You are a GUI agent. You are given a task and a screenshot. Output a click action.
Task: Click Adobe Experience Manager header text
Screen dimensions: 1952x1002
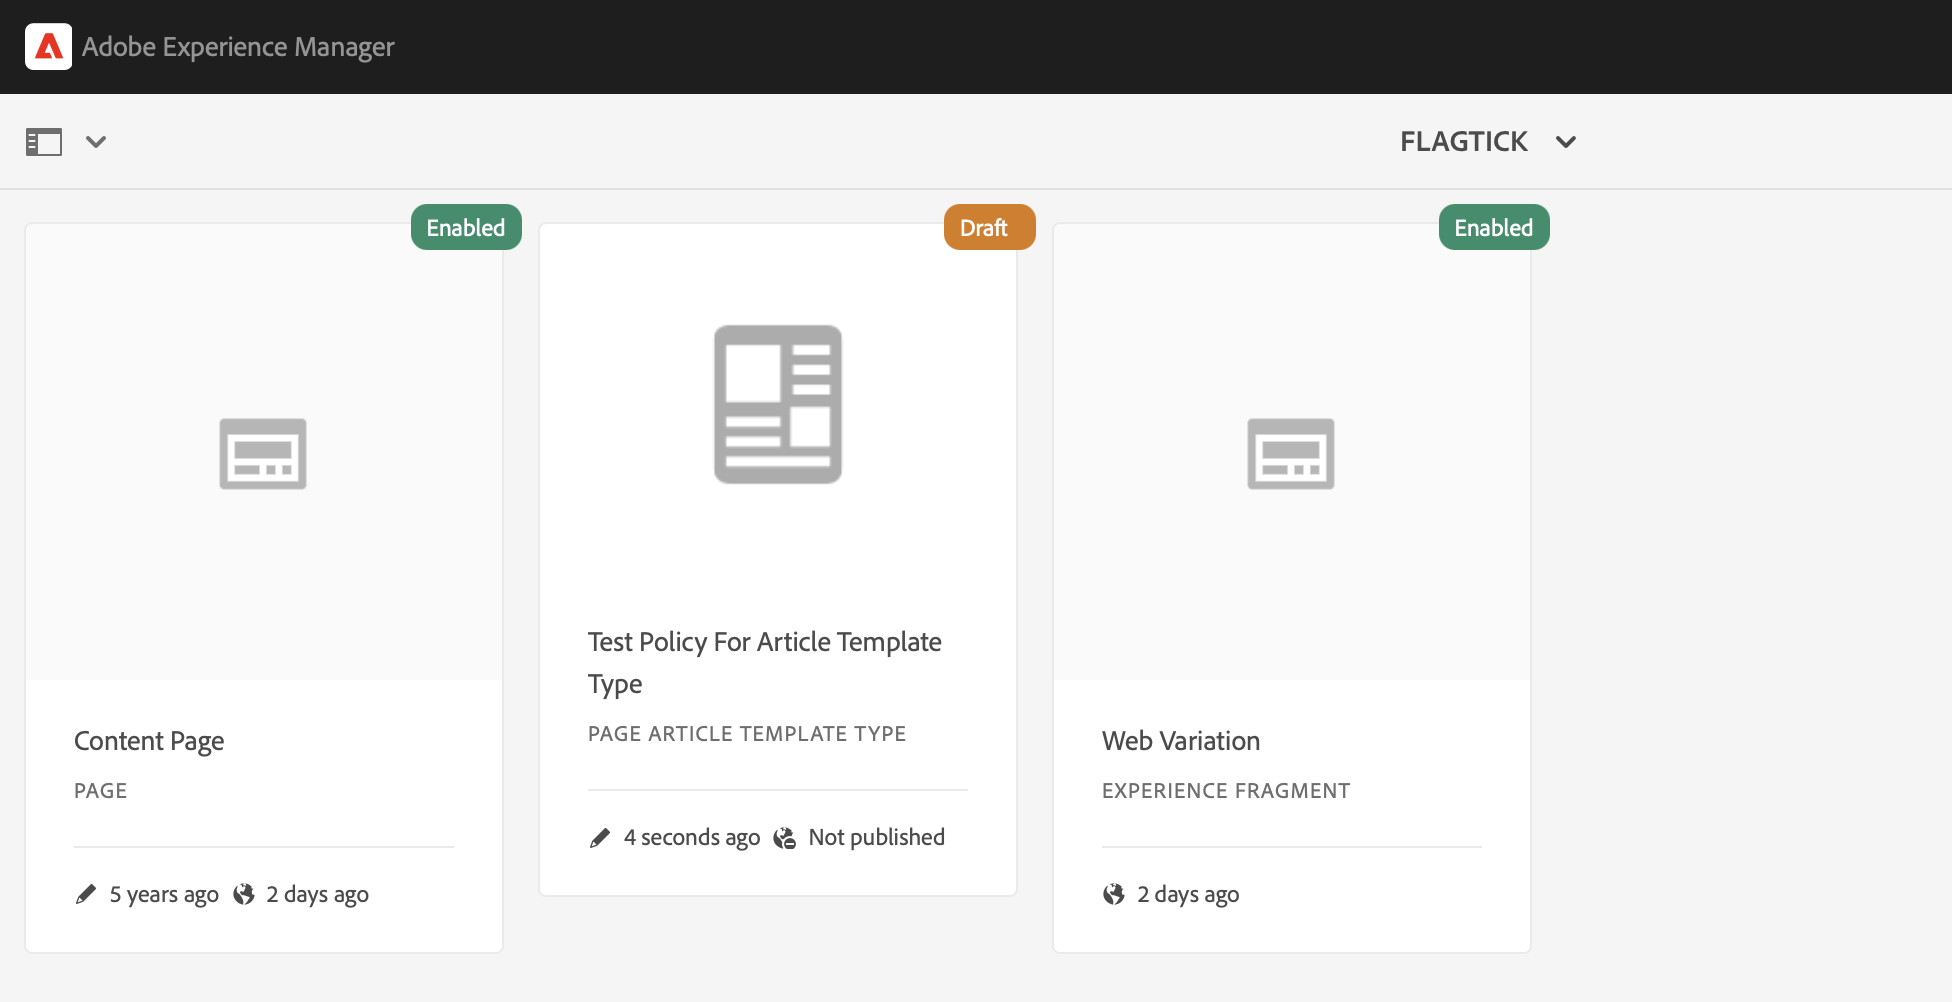(x=238, y=47)
